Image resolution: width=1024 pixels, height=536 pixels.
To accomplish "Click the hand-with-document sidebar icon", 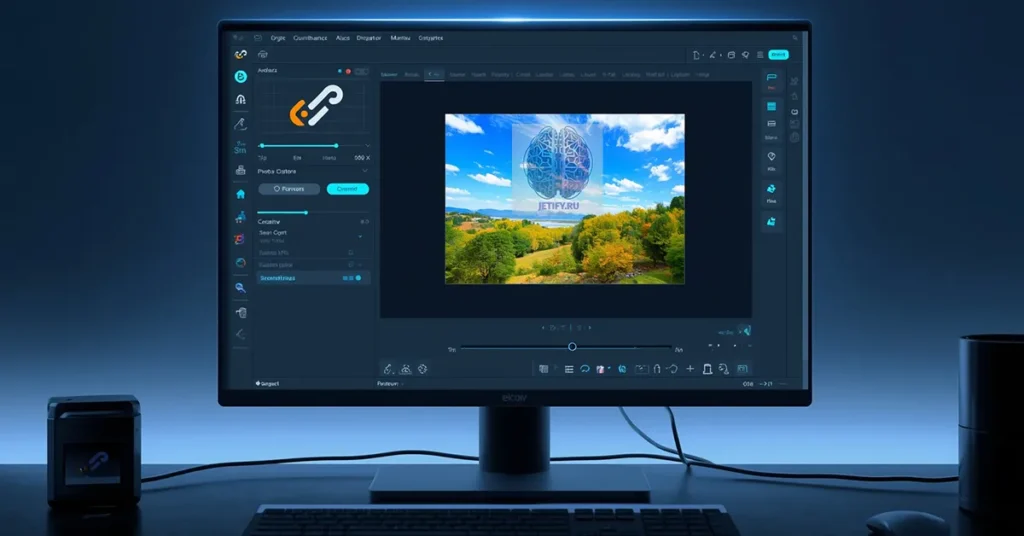I will click(241, 313).
